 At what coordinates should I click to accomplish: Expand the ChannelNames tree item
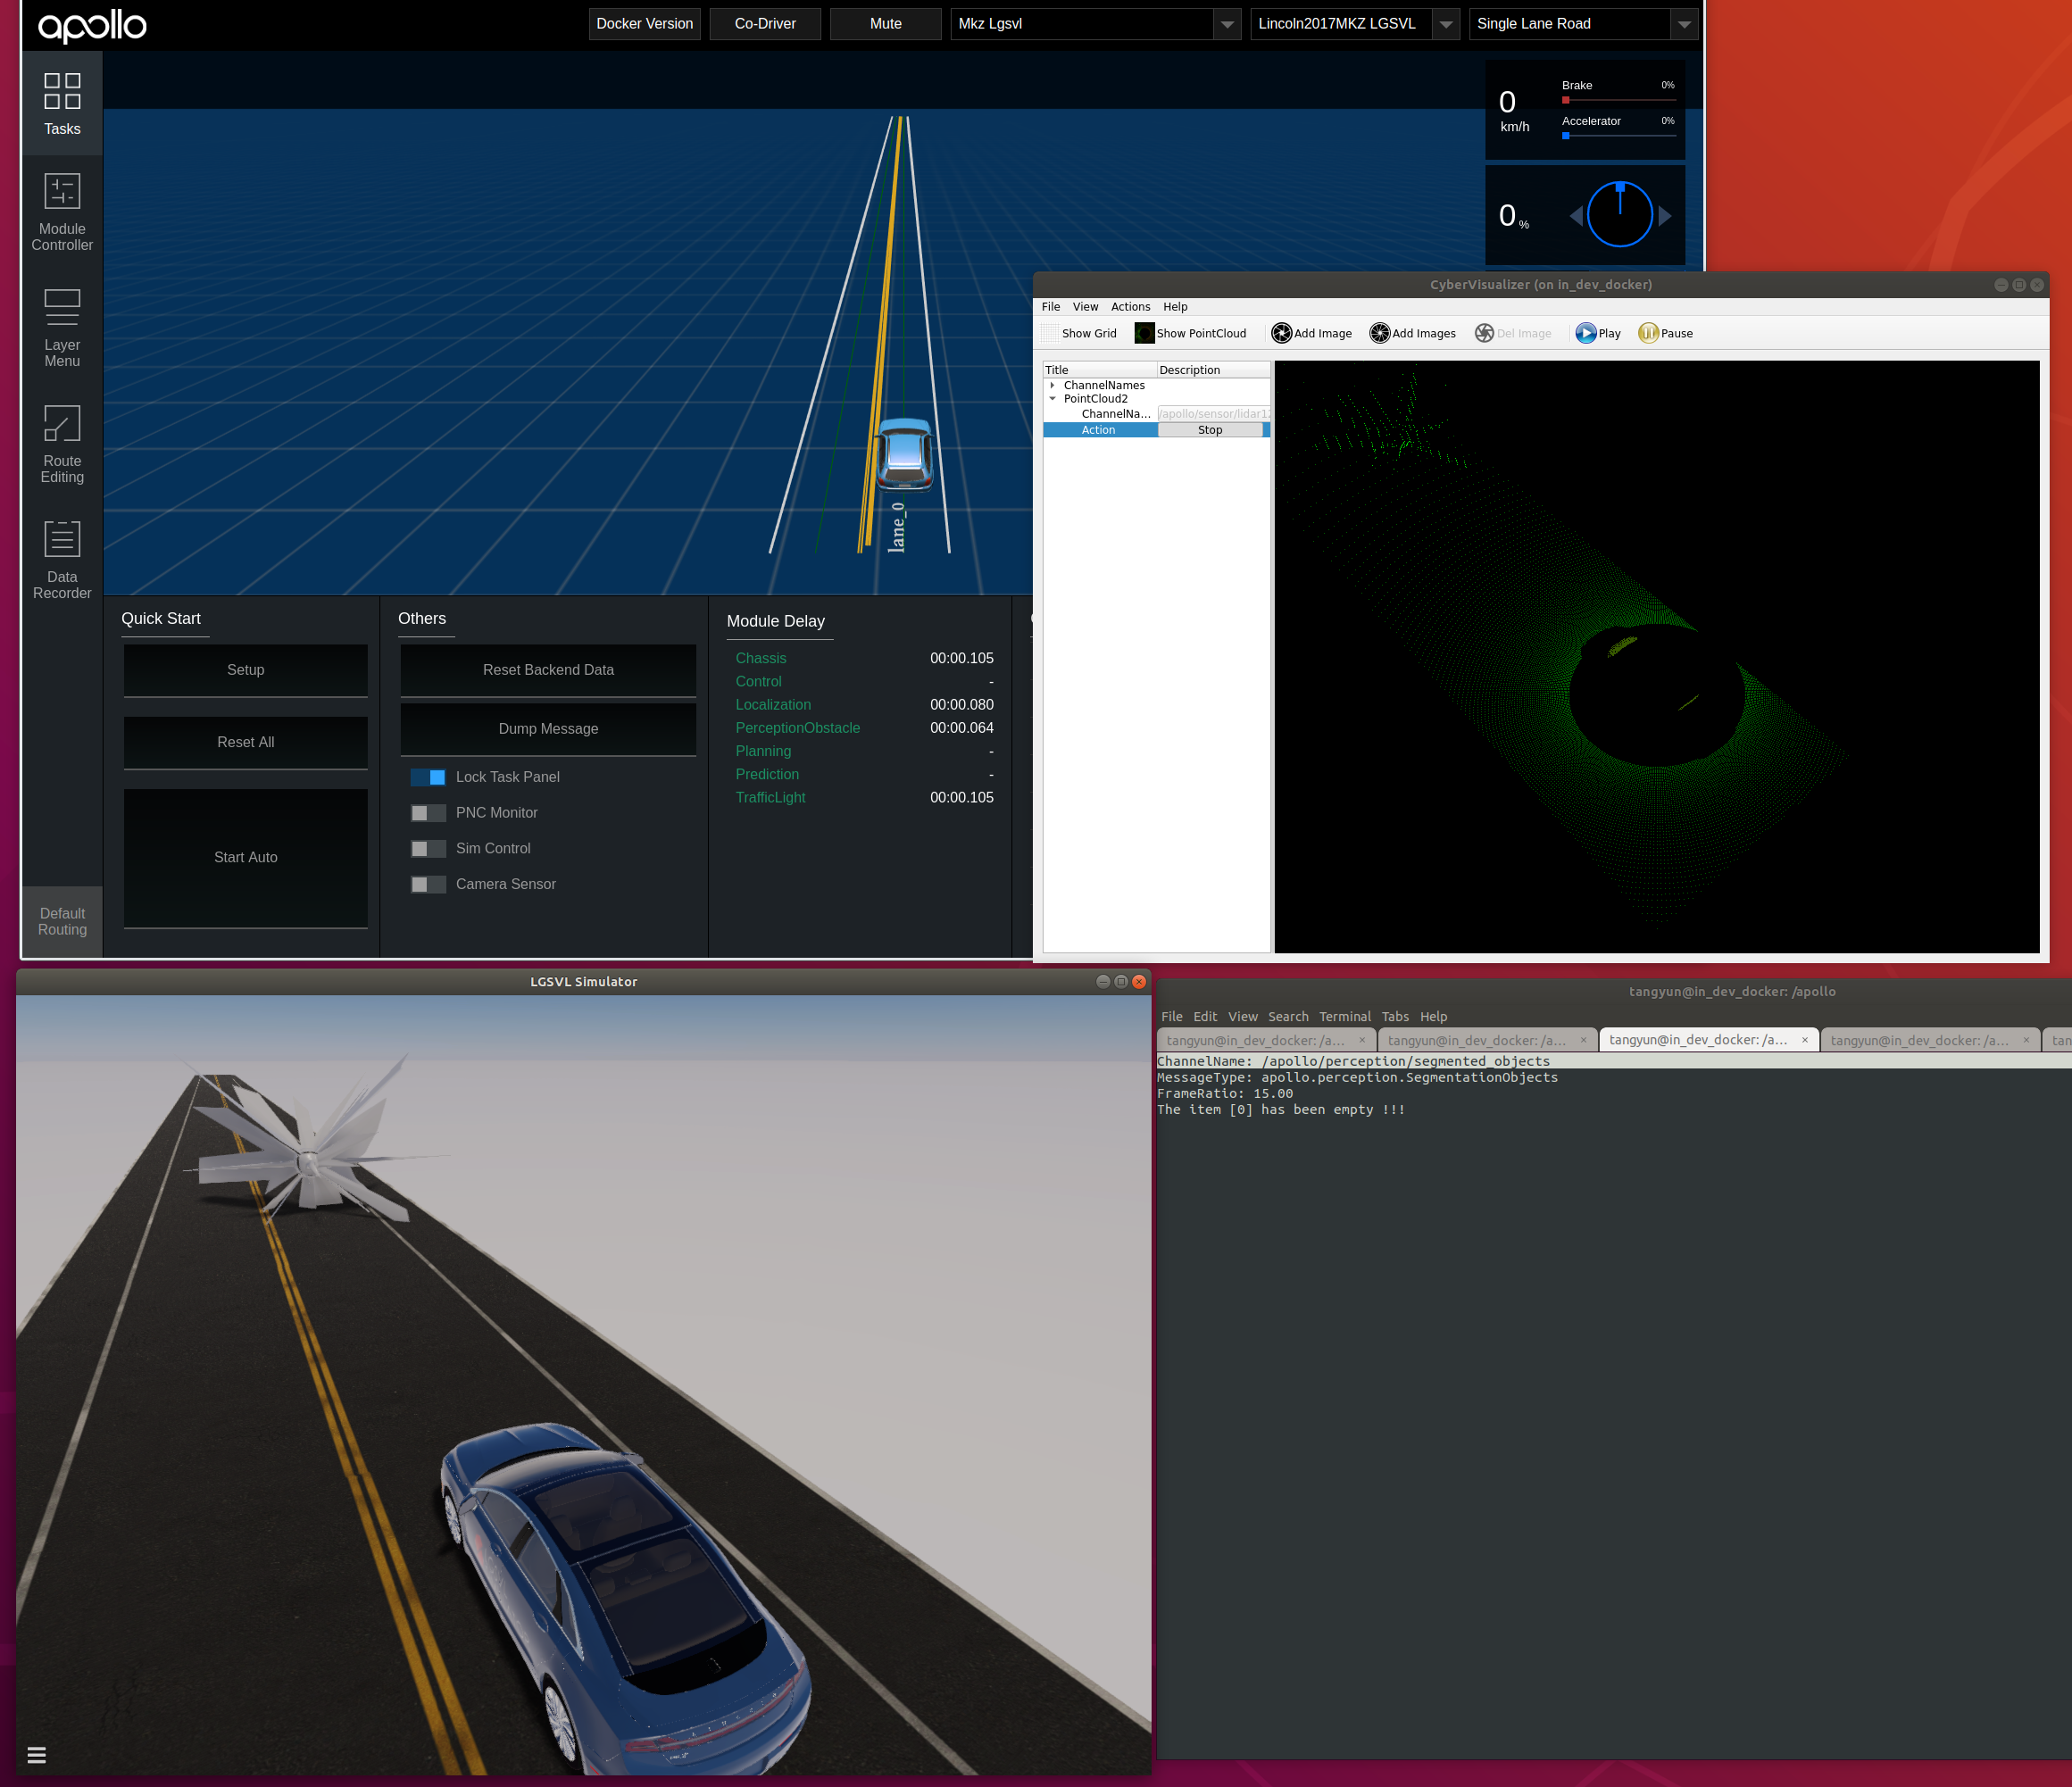tap(1052, 385)
